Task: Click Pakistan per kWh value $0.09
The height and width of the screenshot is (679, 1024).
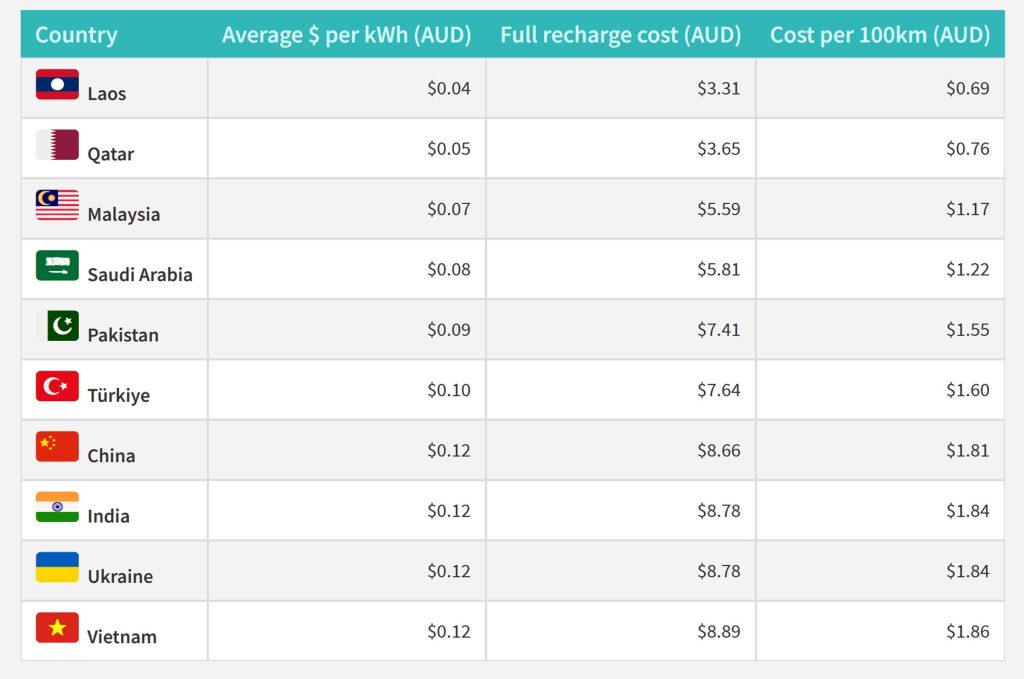Action: coord(449,330)
